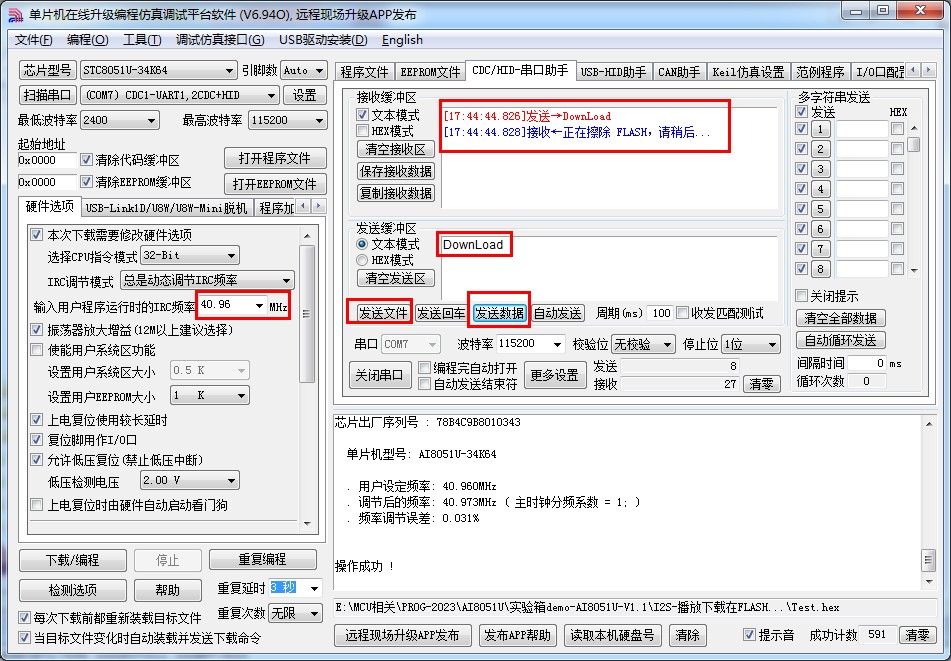
Task: Expand the chip model STC8051U-34K64 dropdown
Action: click(229, 70)
